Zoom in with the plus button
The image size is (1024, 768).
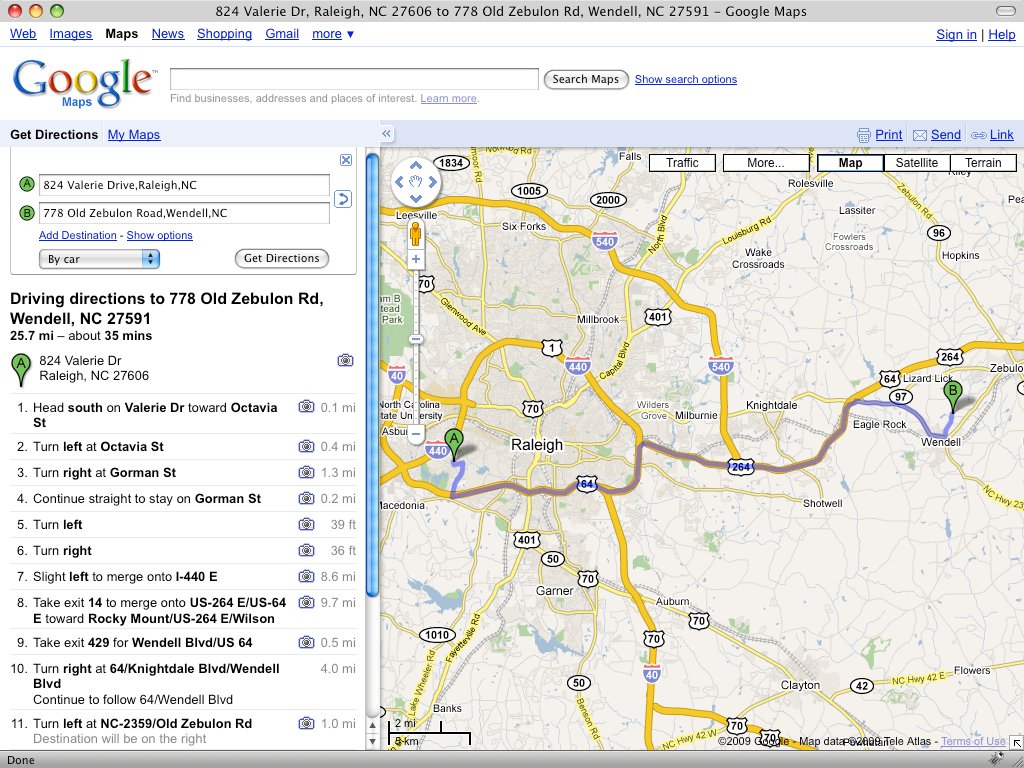(415, 259)
